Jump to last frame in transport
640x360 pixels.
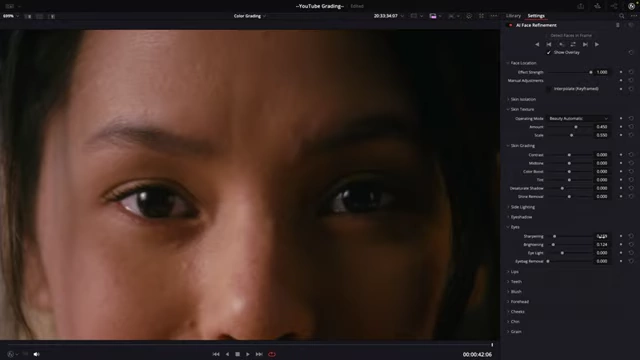pos(259,354)
